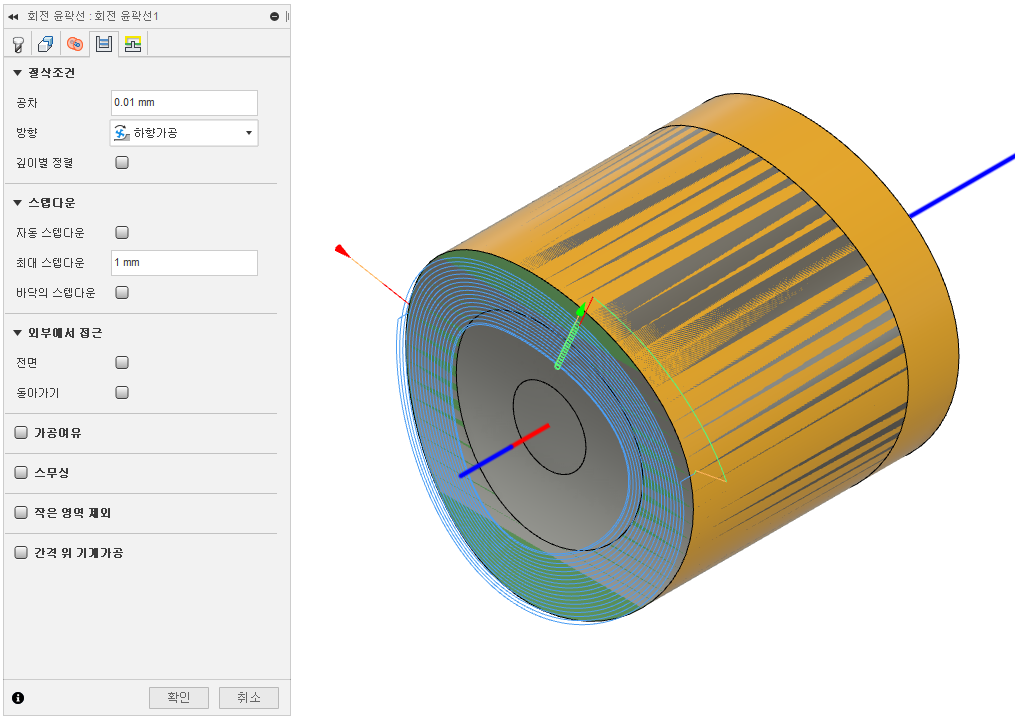The height and width of the screenshot is (717, 1015).
Task: Collapse the 스텝다운 section
Action: 17,203
